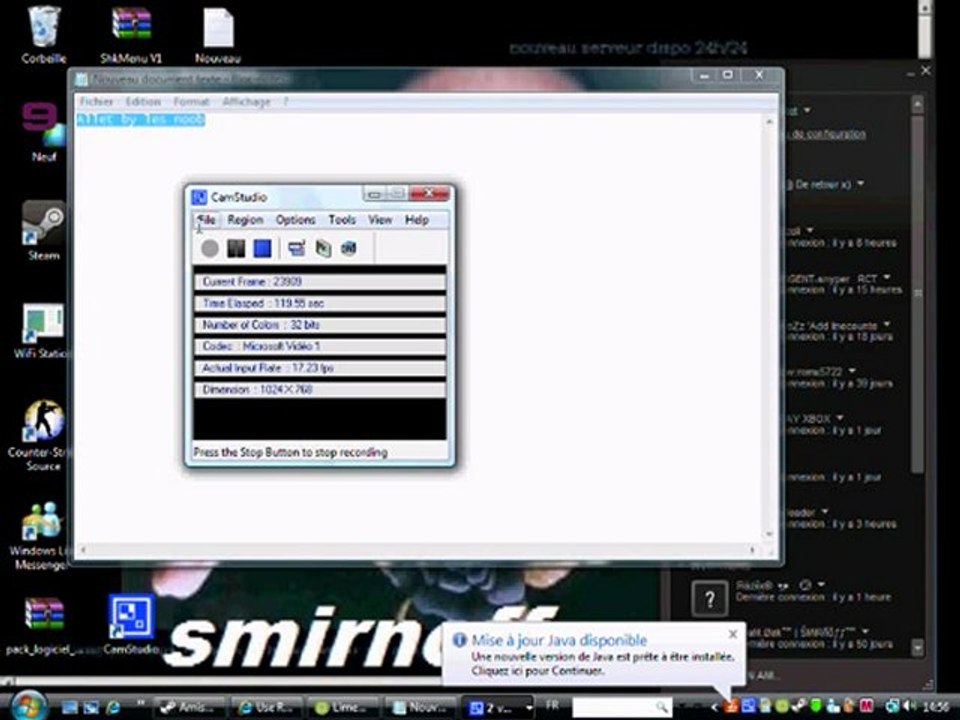Click the taskbar search box
This screenshot has height=720, width=960.
point(621,707)
